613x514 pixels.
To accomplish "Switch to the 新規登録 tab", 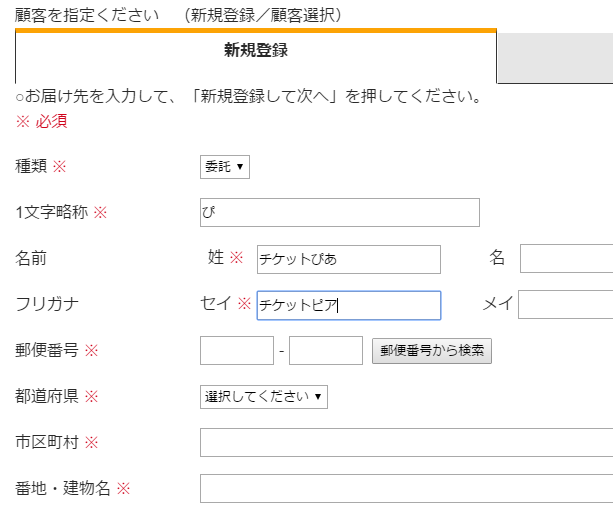I will coord(256,51).
